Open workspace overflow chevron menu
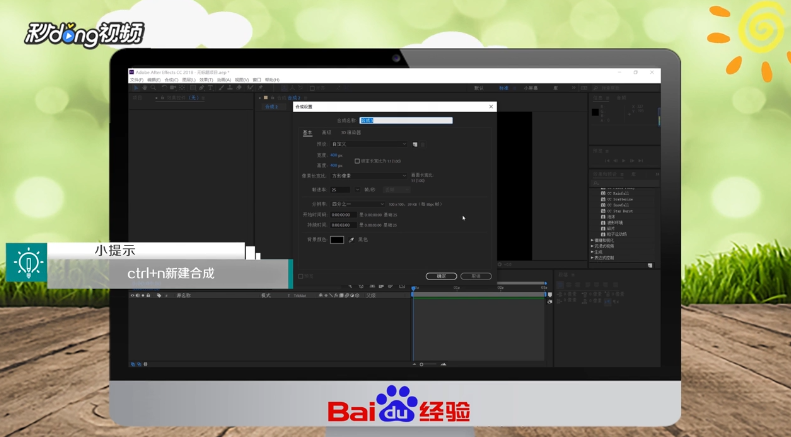Image resolution: width=791 pixels, height=437 pixels. (x=574, y=88)
